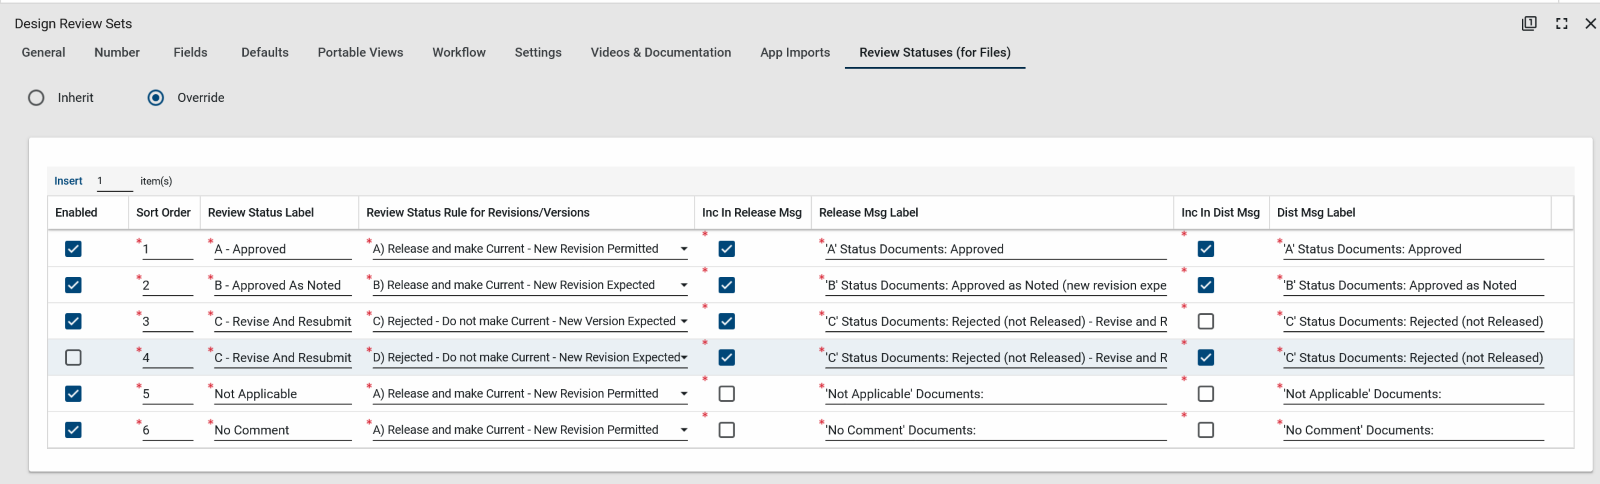Image resolution: width=1600 pixels, height=484 pixels.
Task: Disable the Enabled checkbox for A - Approved
Action: [x=73, y=249]
